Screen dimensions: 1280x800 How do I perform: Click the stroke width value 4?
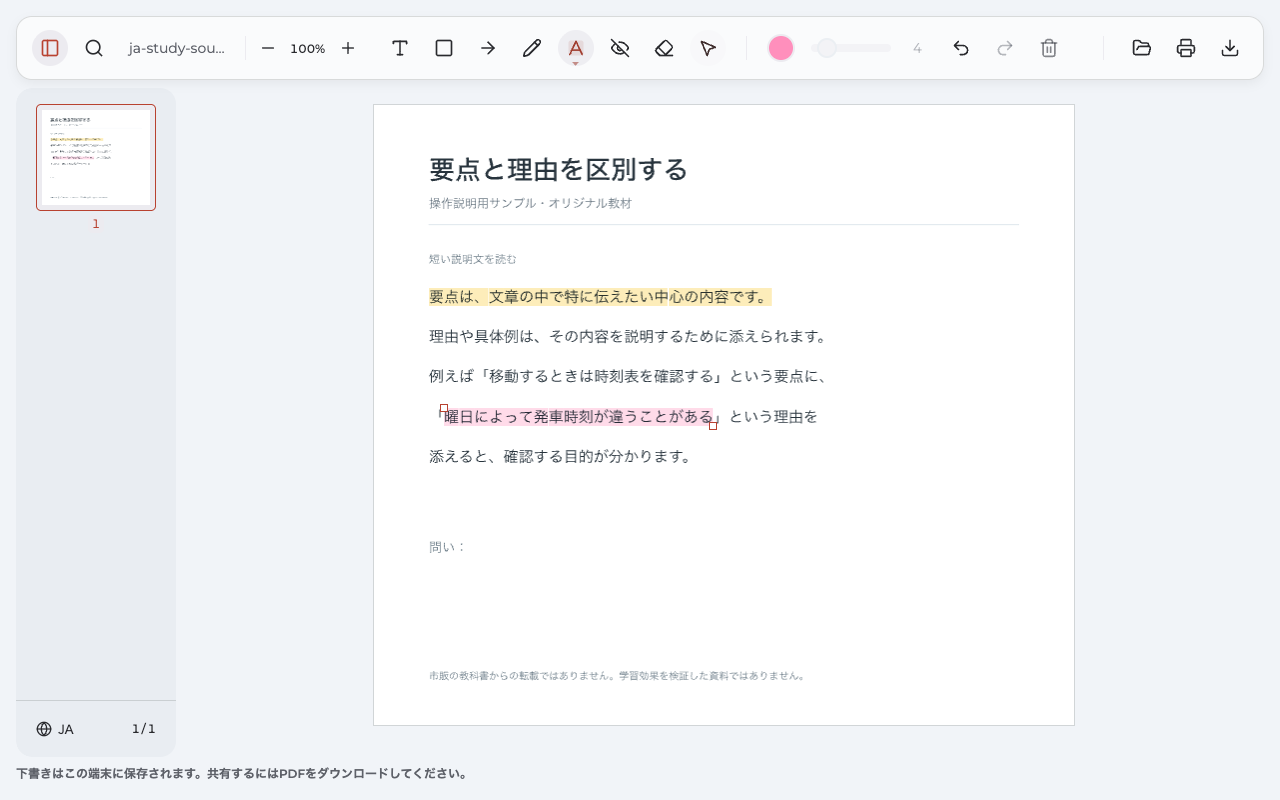(917, 48)
